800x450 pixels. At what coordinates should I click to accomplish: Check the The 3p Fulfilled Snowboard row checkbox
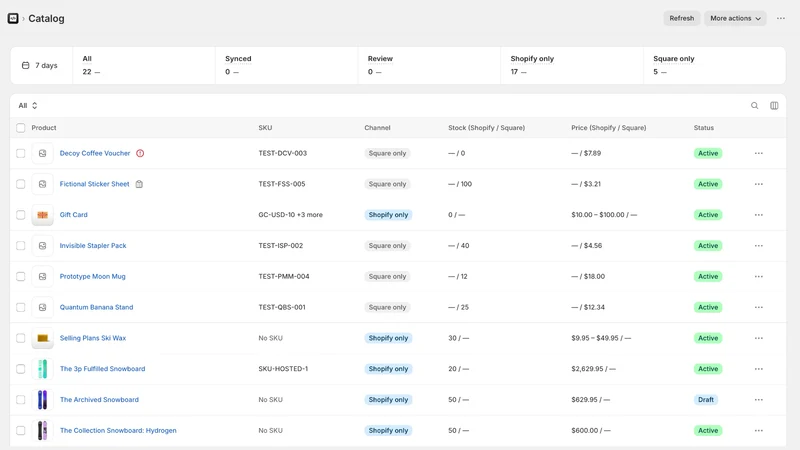(20, 369)
